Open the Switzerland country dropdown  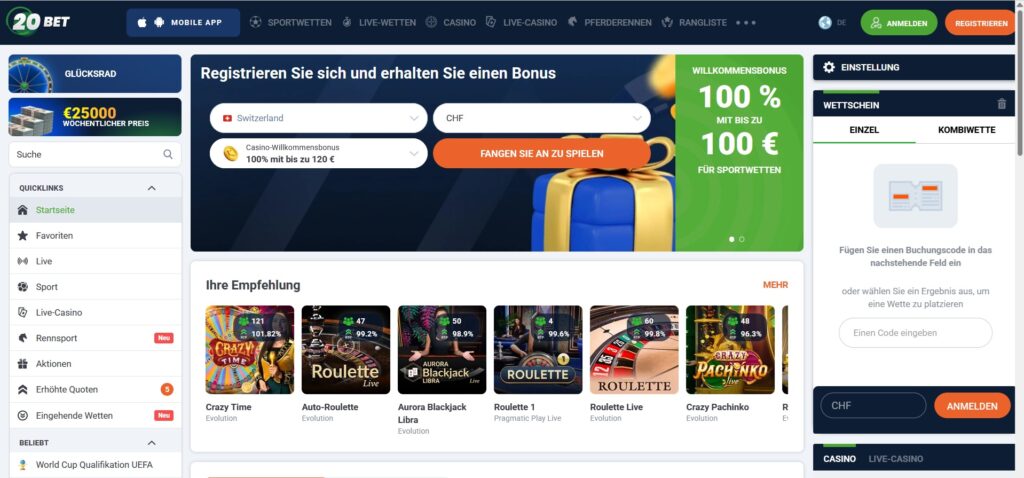pyautogui.click(x=319, y=118)
